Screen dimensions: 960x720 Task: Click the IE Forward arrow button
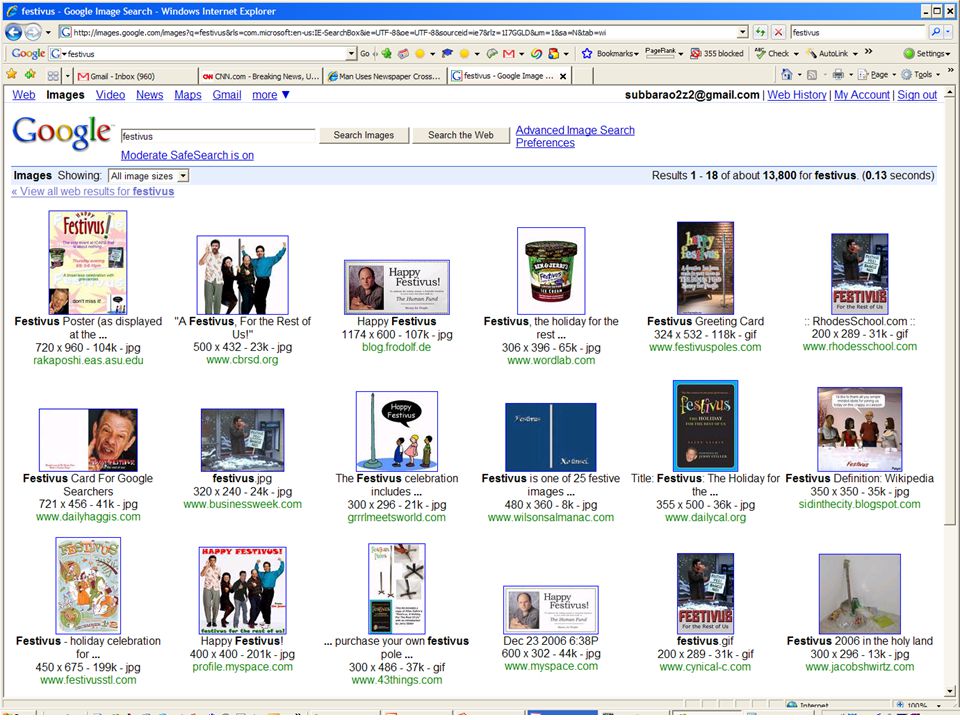[x=33, y=32]
